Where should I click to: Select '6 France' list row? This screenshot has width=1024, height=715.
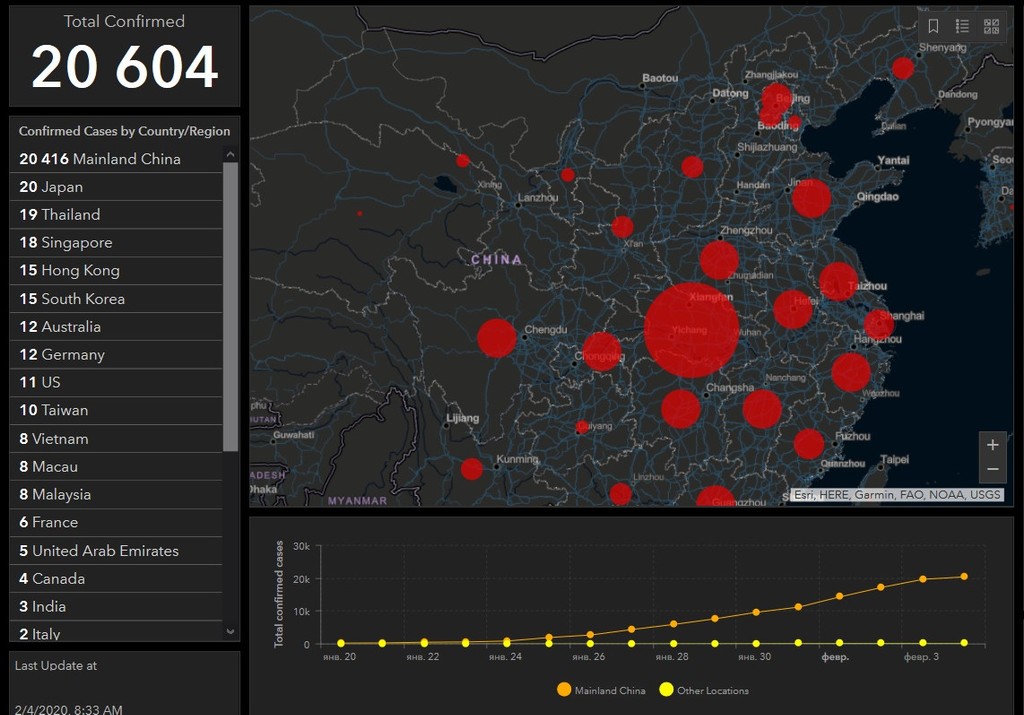click(x=116, y=522)
